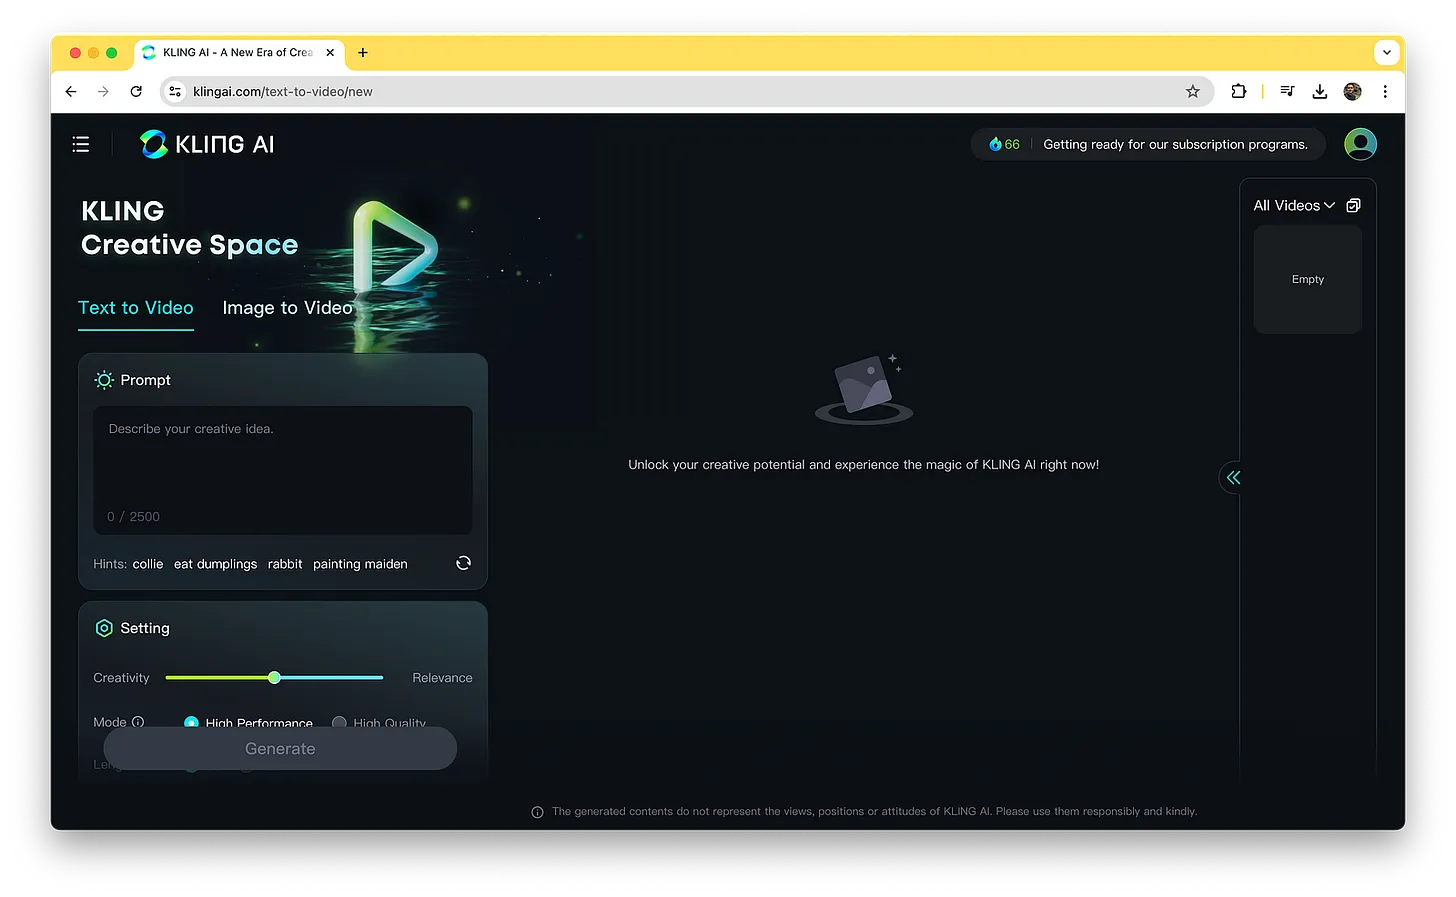Click the subscription programs announcement

pyautogui.click(x=1175, y=144)
